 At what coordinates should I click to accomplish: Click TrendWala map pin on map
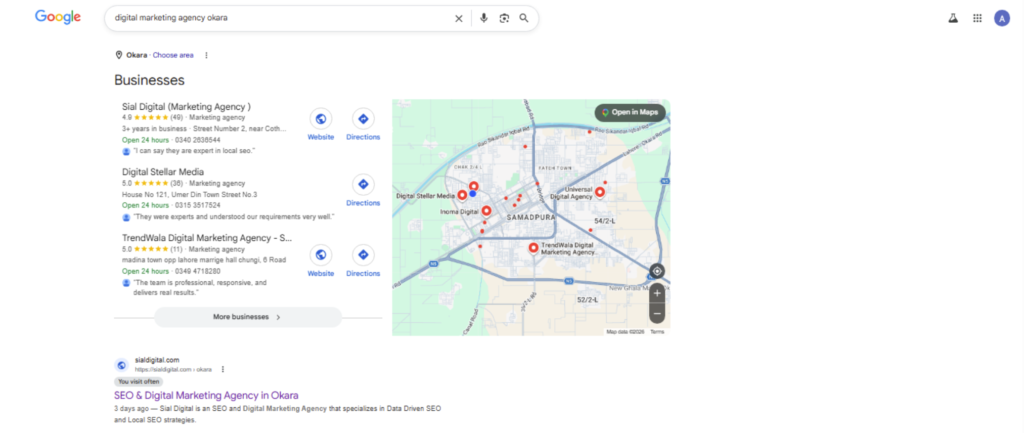(x=534, y=248)
